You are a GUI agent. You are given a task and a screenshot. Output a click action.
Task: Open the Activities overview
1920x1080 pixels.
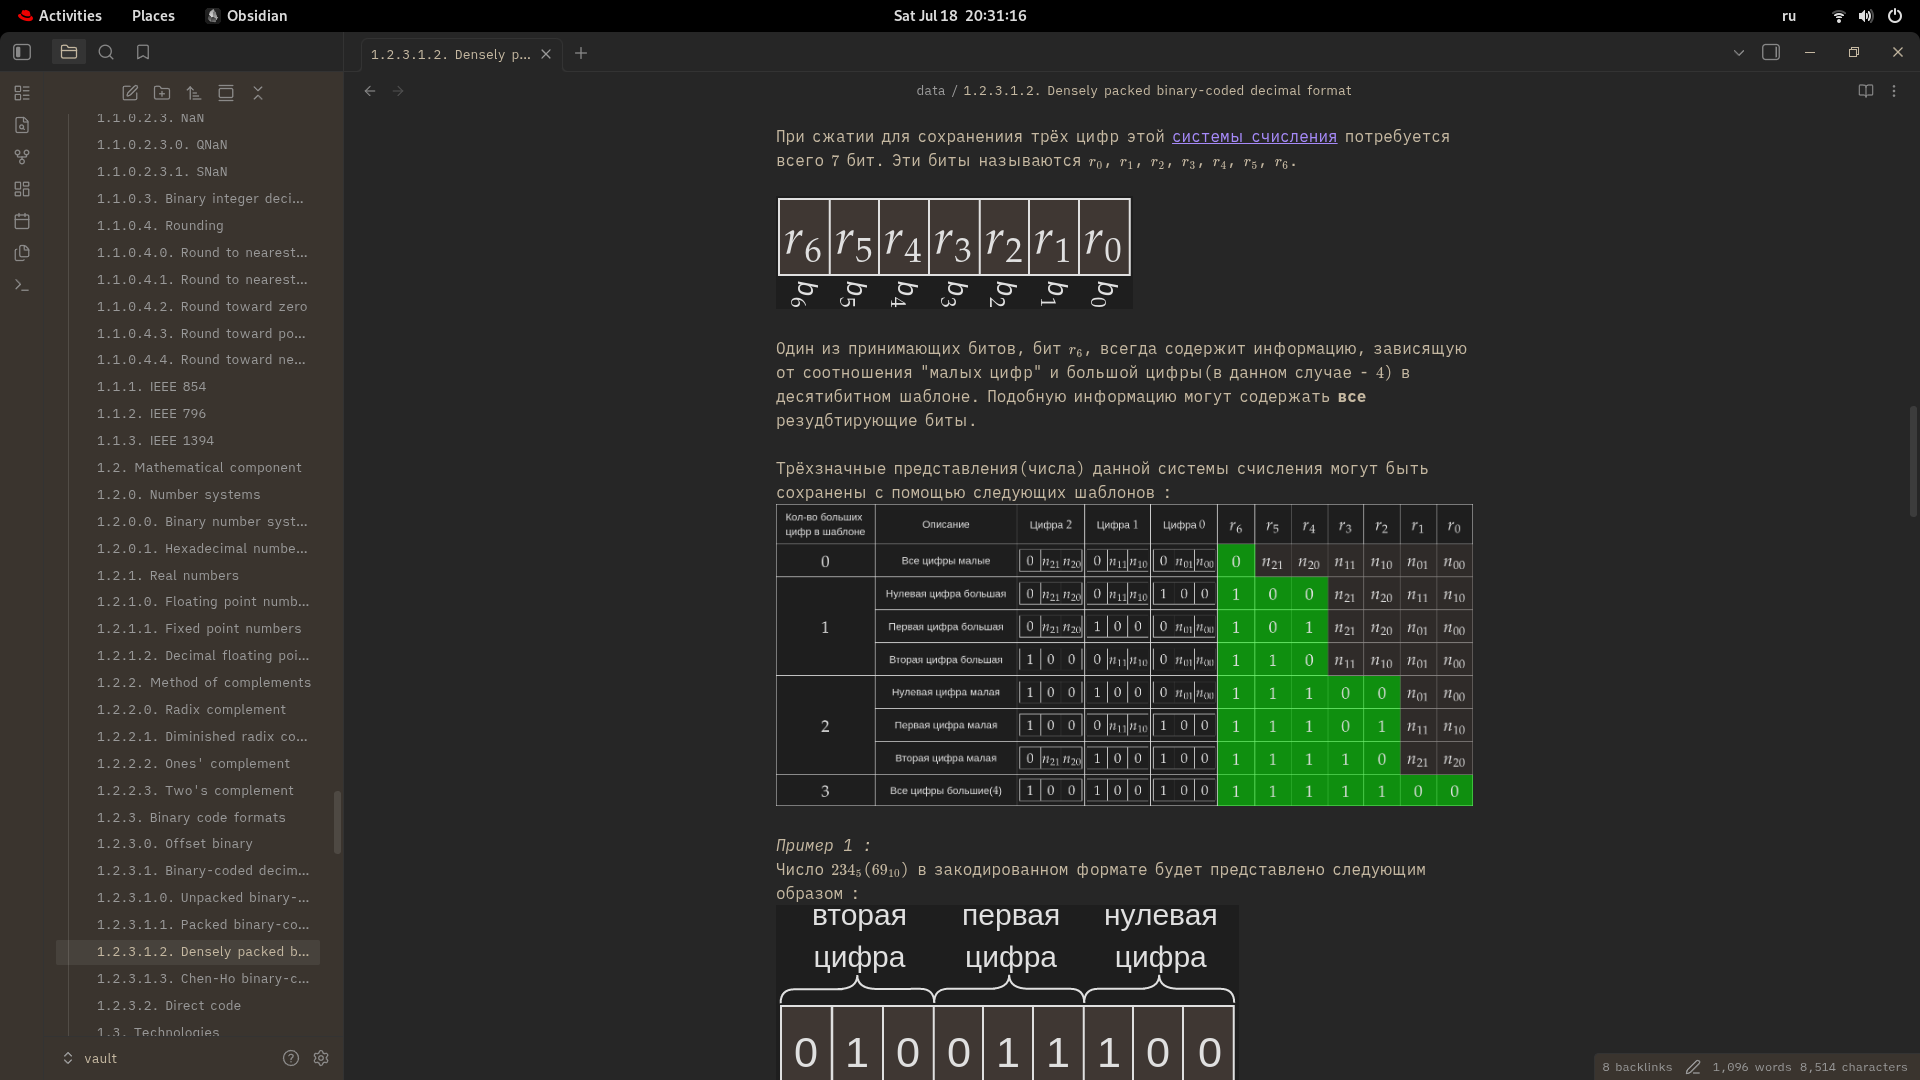59,16
